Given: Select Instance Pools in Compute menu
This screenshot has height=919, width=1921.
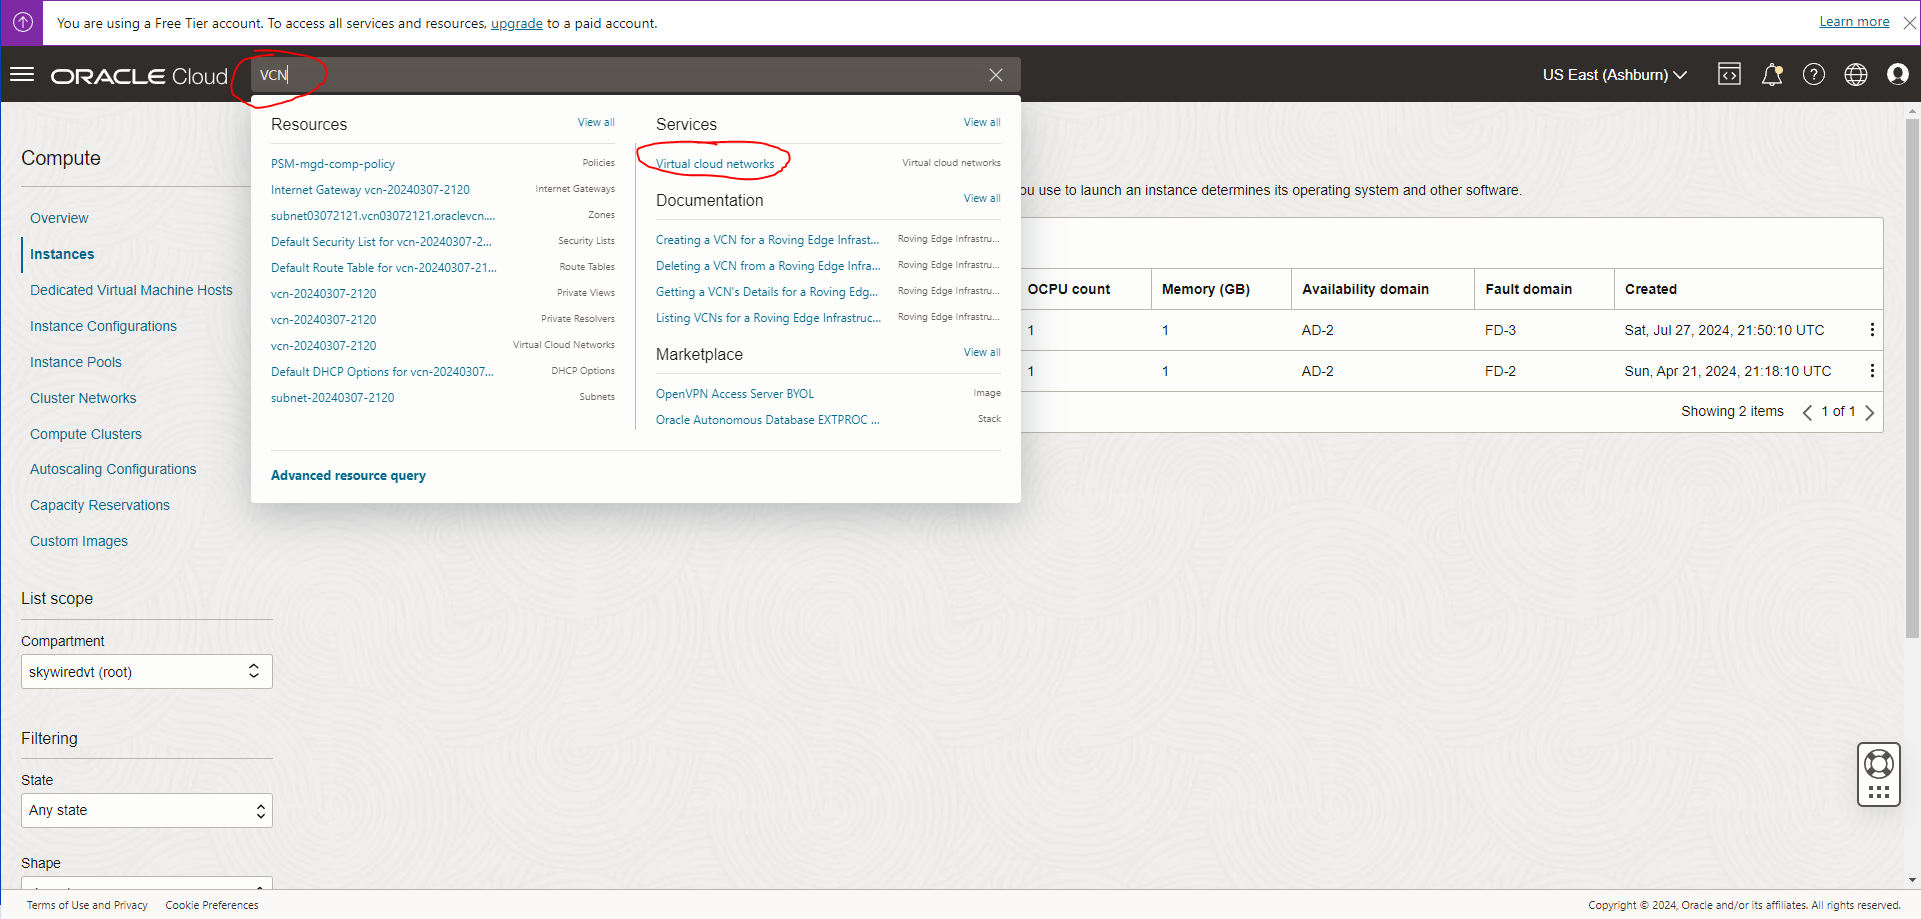Looking at the screenshot, I should point(76,362).
